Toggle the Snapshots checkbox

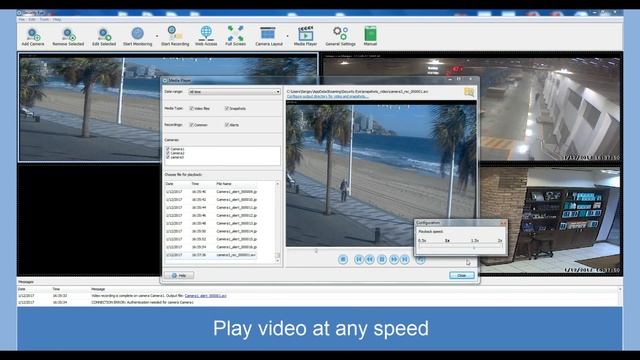[x=227, y=109]
